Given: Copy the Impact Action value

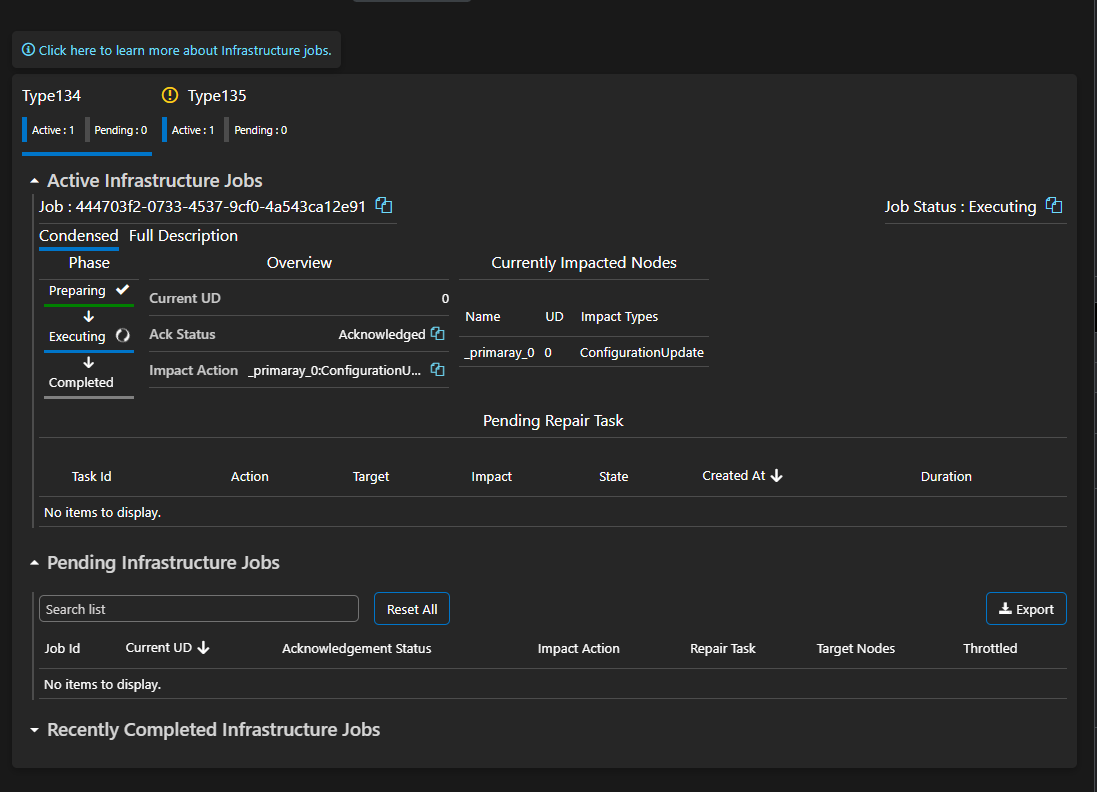Looking at the screenshot, I should 437,368.
